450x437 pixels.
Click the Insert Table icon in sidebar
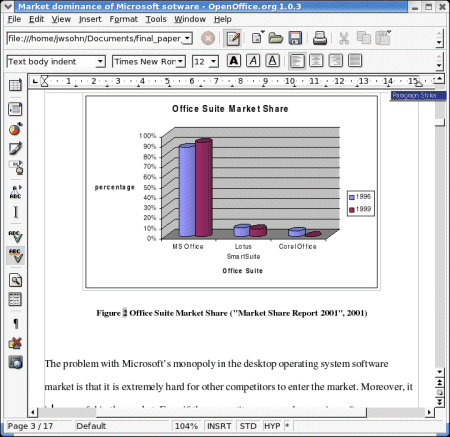(15, 85)
